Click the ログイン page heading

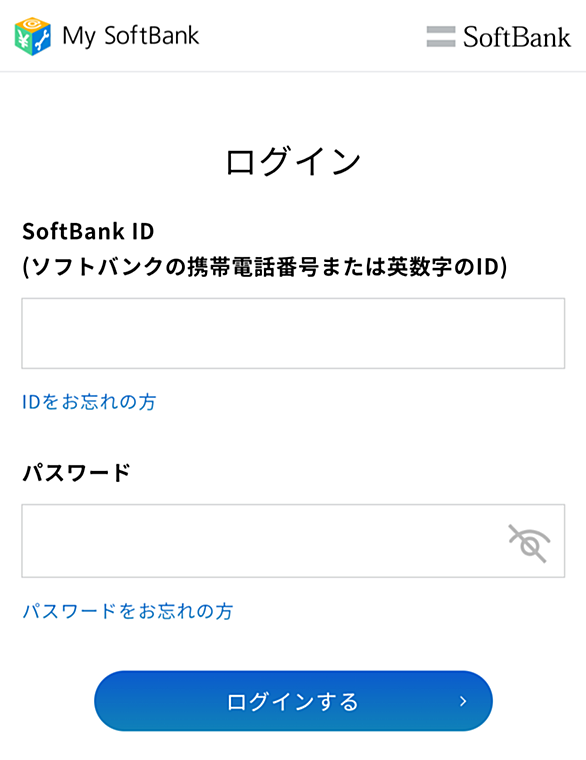click(x=293, y=161)
